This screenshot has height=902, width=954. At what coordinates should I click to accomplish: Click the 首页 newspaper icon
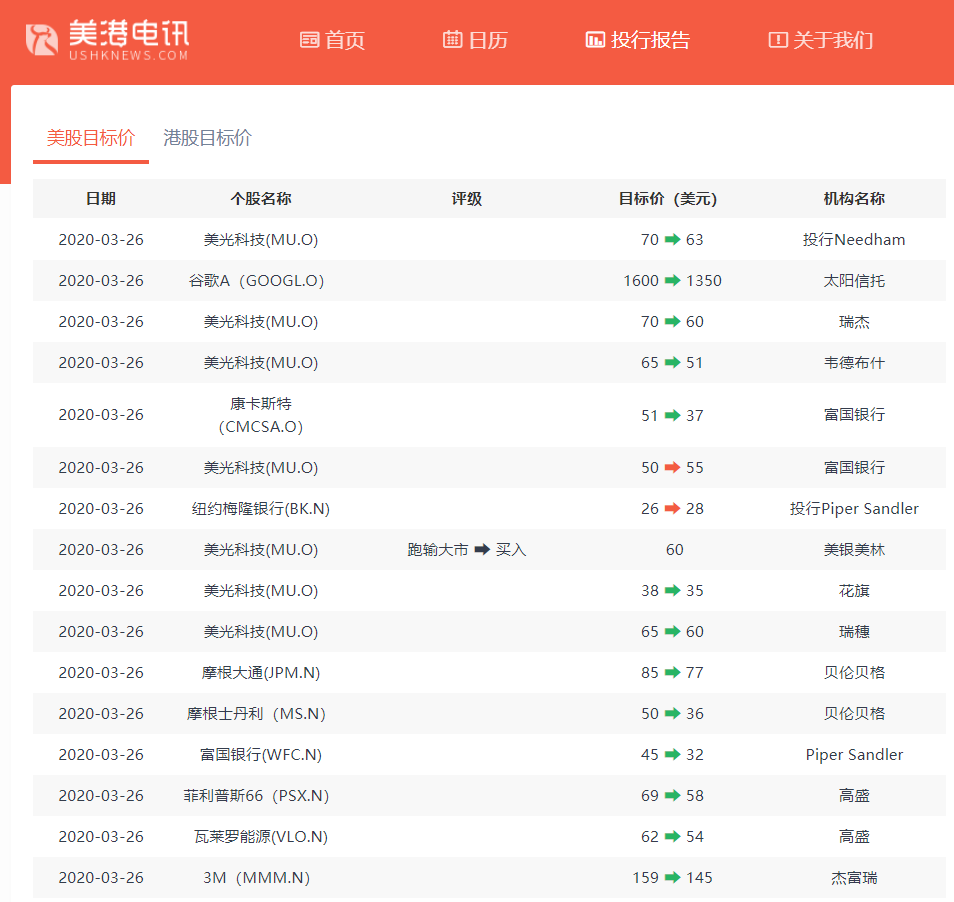310,40
